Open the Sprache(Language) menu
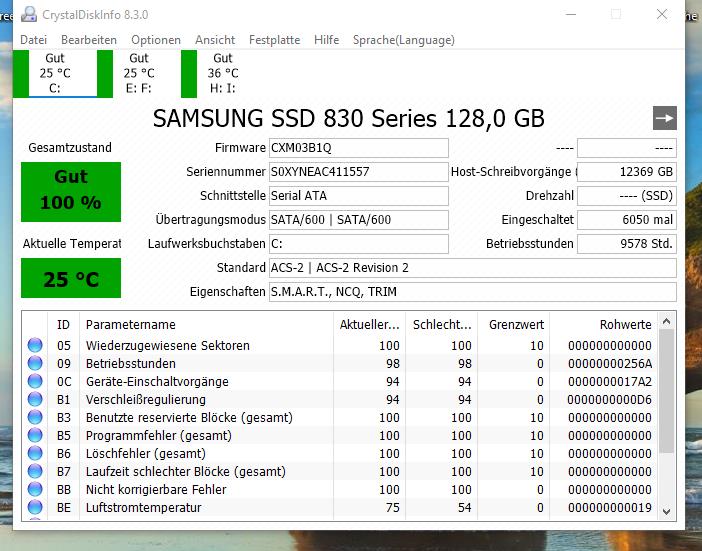This screenshot has height=551, width=702. click(403, 40)
